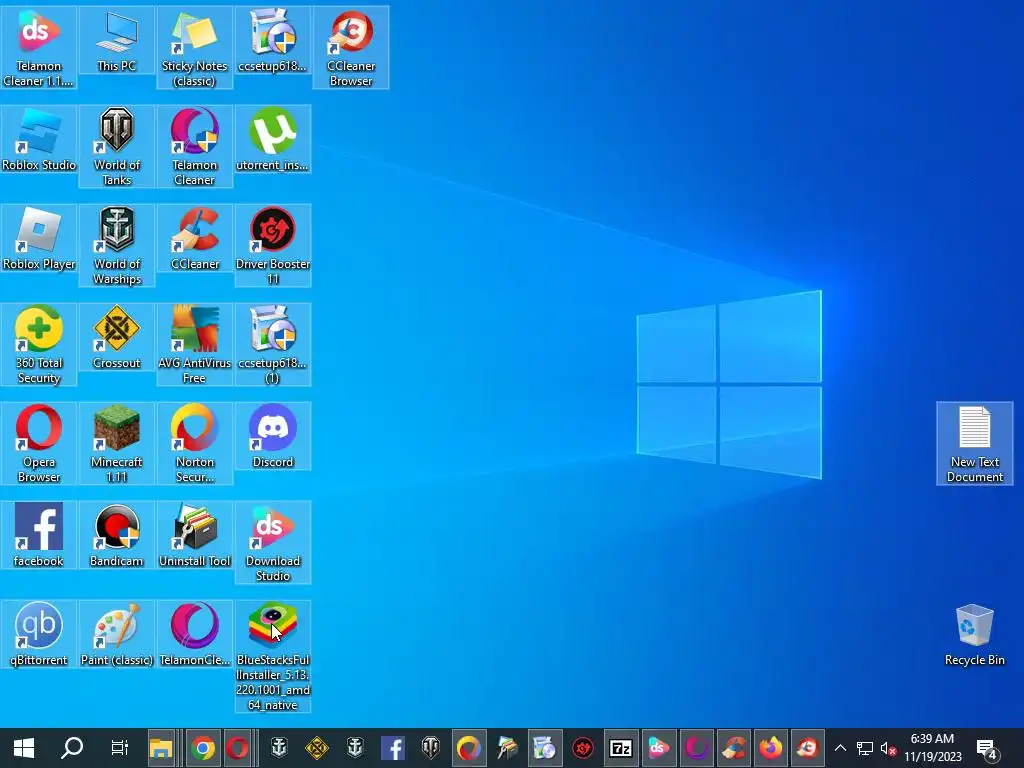
Task: Select the This PC desktop icon
Action: click(116, 40)
